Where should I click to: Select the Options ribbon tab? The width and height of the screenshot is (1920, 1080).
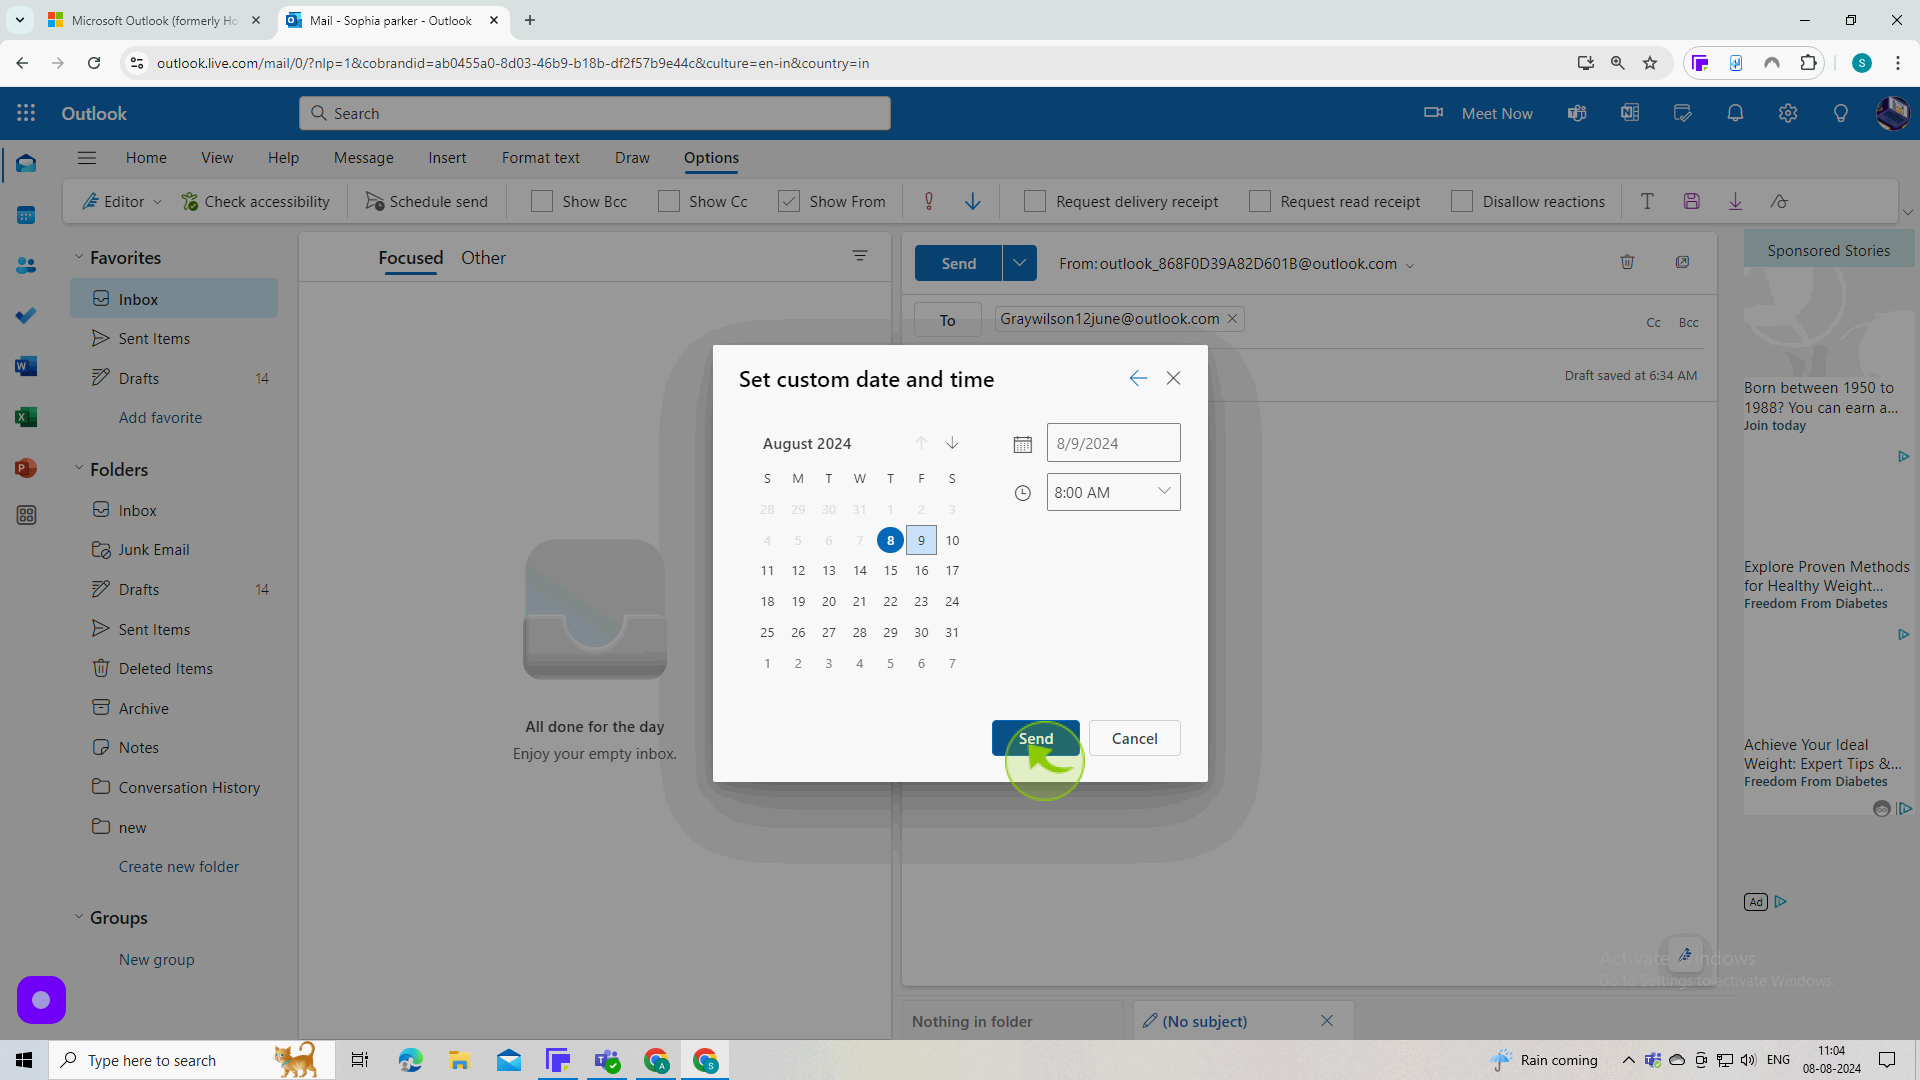(712, 158)
